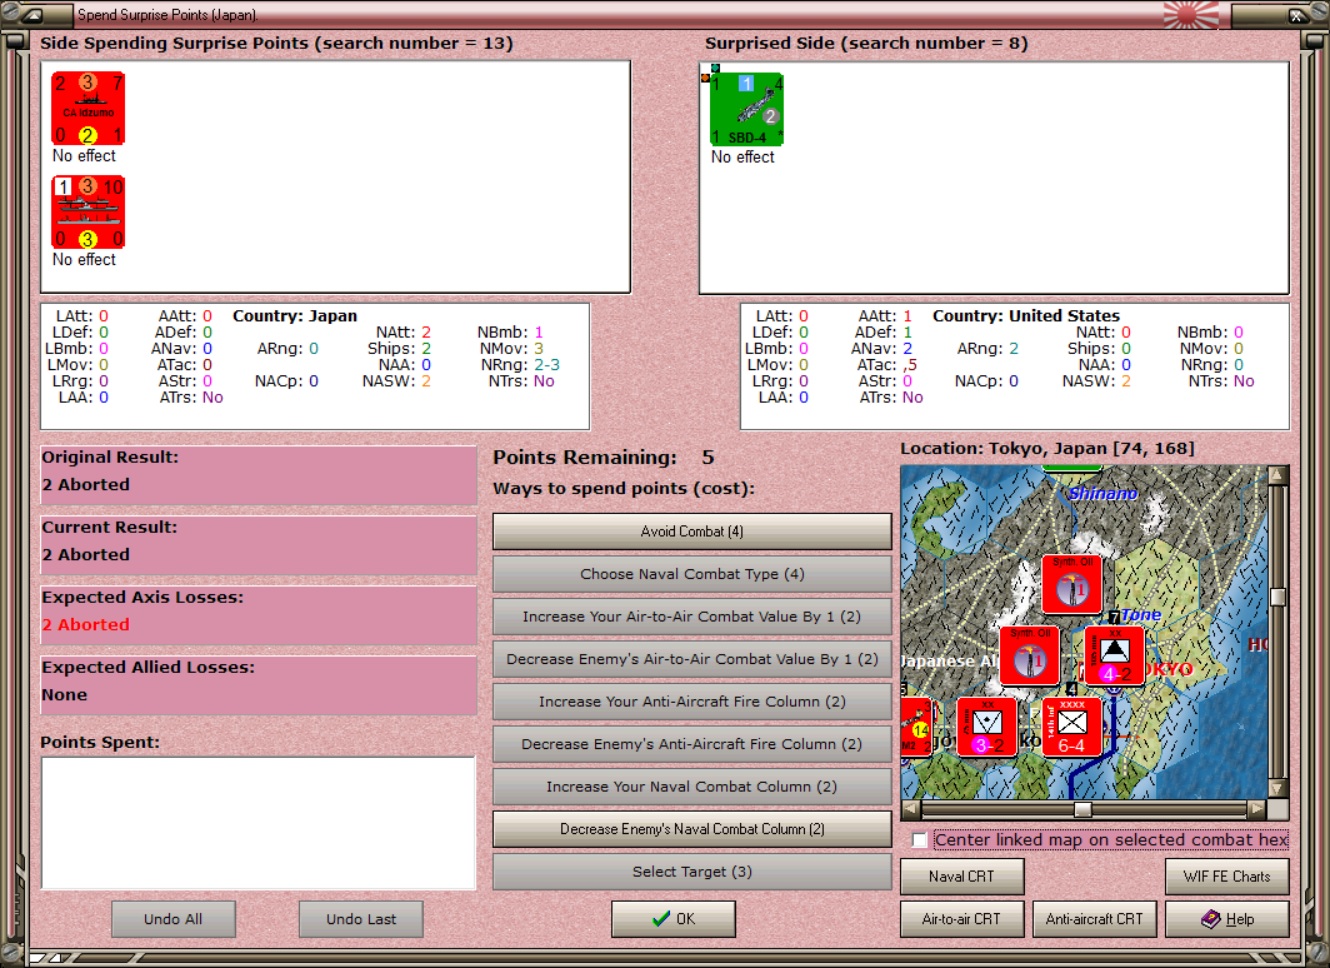Click the map scroll up arrow
1330x968 pixels.
1277,475
